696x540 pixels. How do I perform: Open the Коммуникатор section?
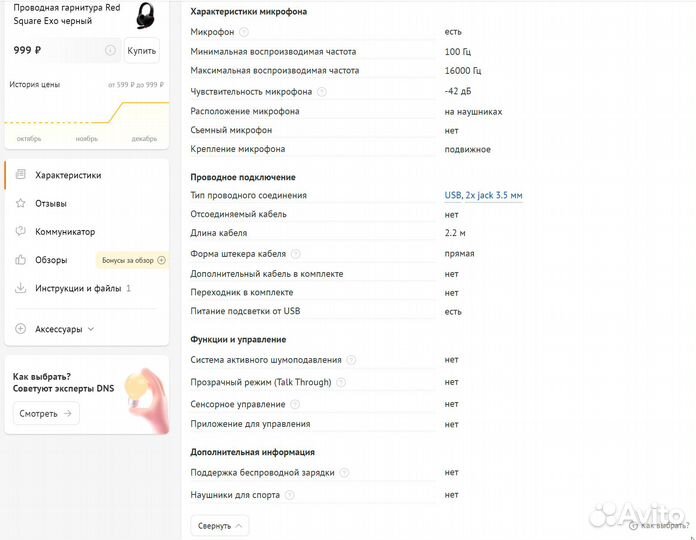click(x=65, y=232)
